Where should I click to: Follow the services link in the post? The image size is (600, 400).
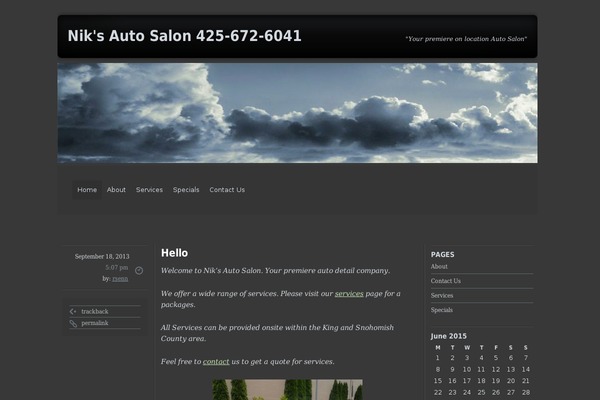click(349, 294)
